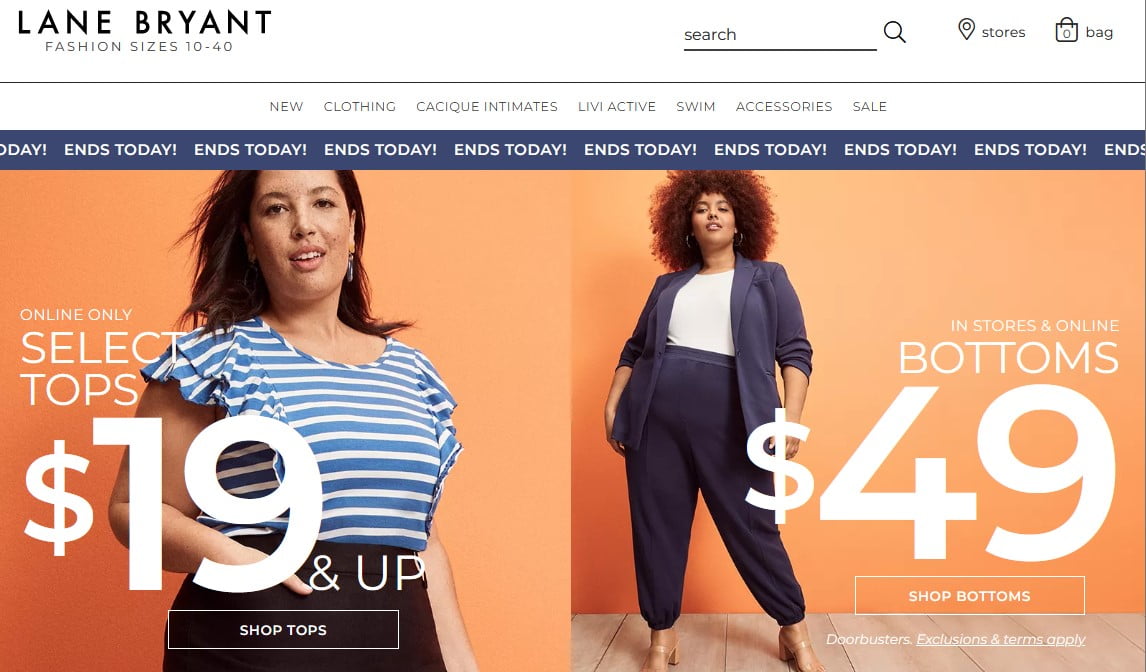Open the NEW menu
The image size is (1146, 672).
286,107
